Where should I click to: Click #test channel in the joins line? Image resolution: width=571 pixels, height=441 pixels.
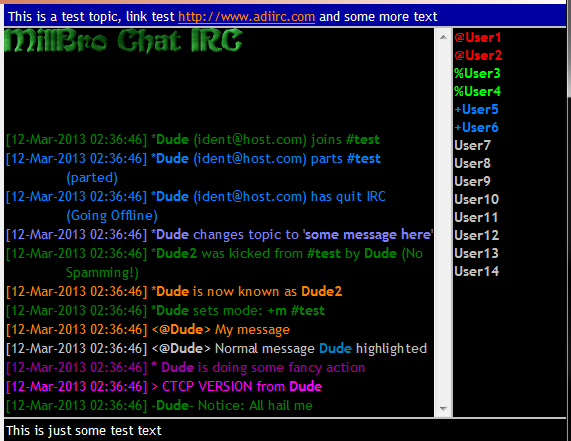(x=363, y=139)
